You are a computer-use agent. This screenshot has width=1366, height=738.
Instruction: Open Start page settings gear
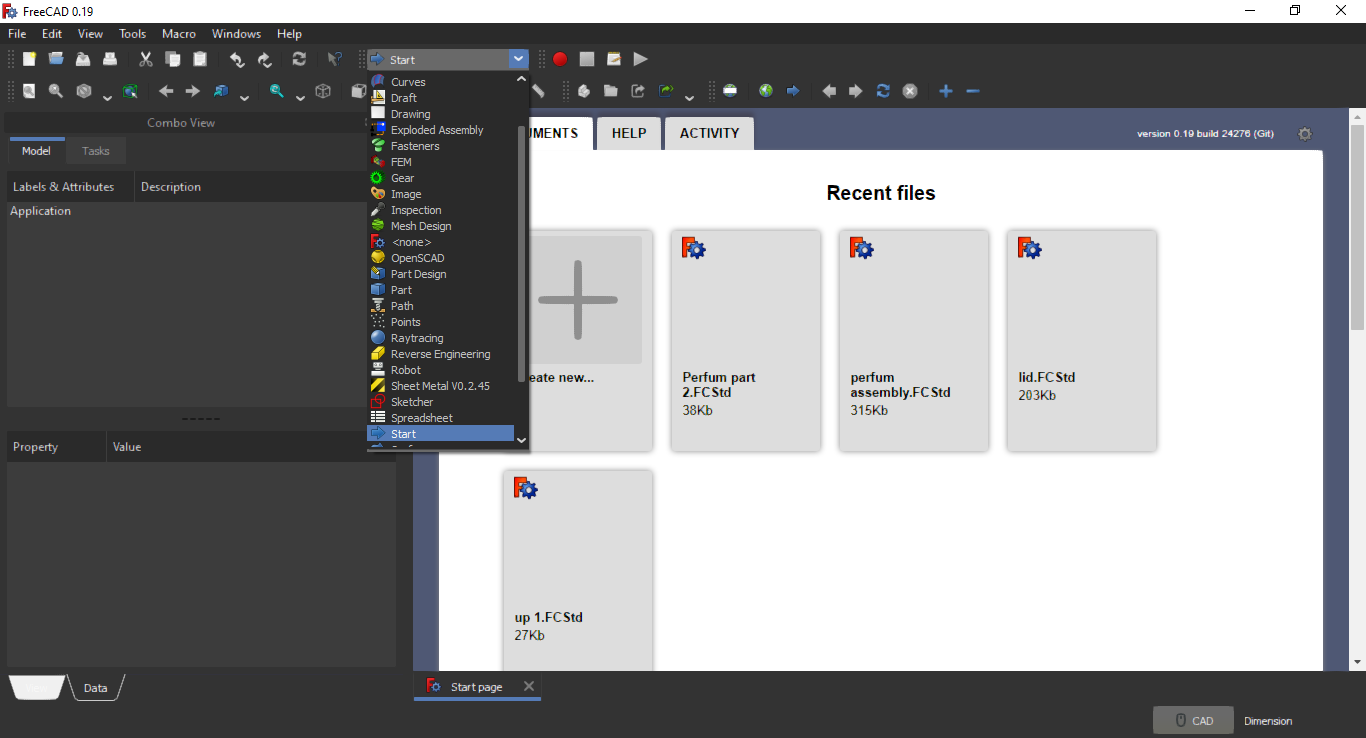click(x=1304, y=134)
